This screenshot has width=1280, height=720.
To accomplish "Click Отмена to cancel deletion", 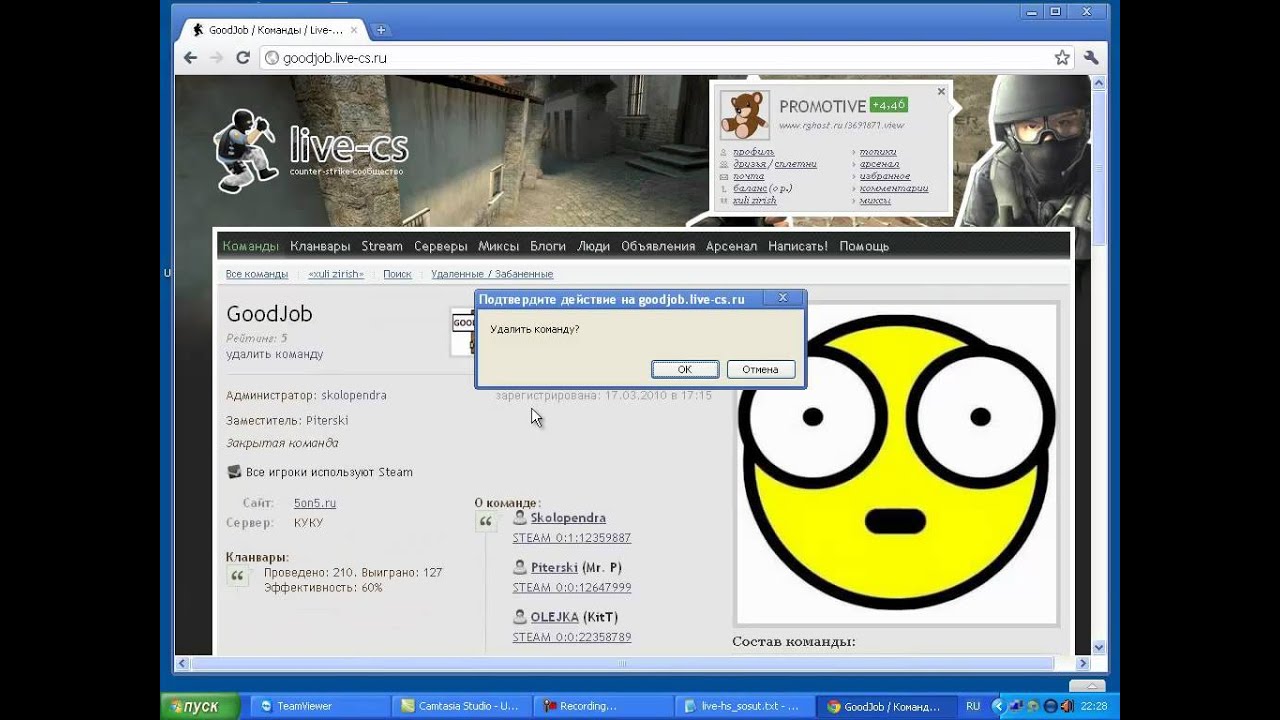I will 760,369.
